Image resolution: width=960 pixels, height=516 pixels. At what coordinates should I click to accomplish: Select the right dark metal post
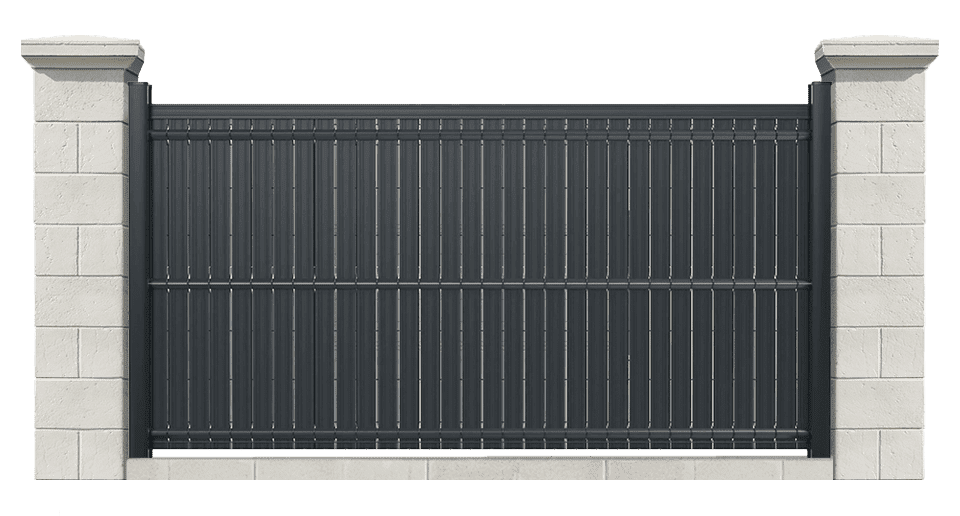click(x=820, y=270)
